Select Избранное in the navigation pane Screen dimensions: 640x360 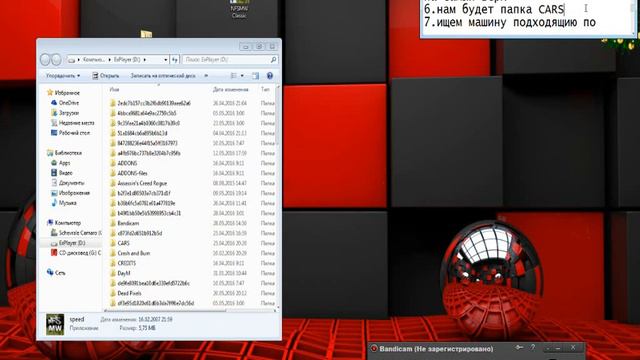click(63, 93)
